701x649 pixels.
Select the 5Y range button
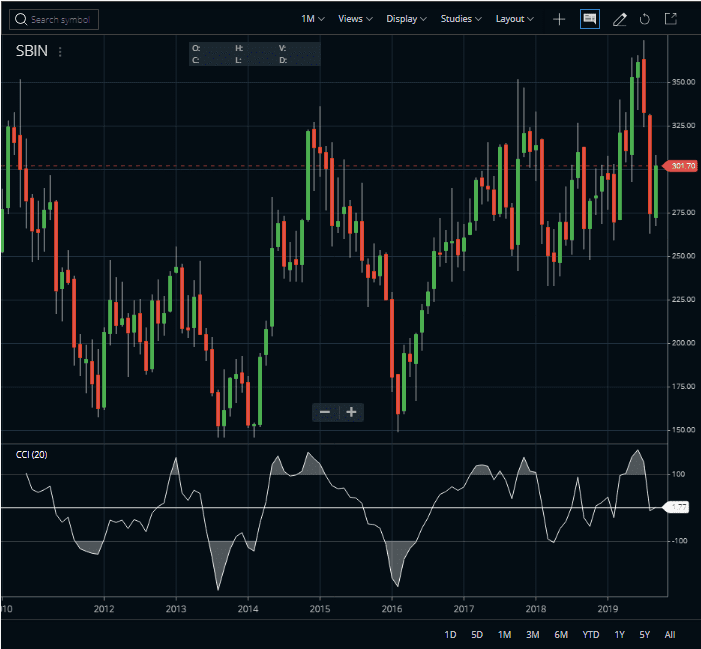click(x=645, y=634)
